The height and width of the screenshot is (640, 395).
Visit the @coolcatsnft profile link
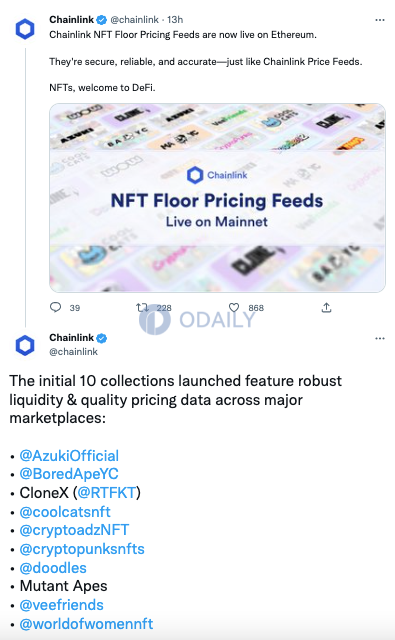pos(65,511)
